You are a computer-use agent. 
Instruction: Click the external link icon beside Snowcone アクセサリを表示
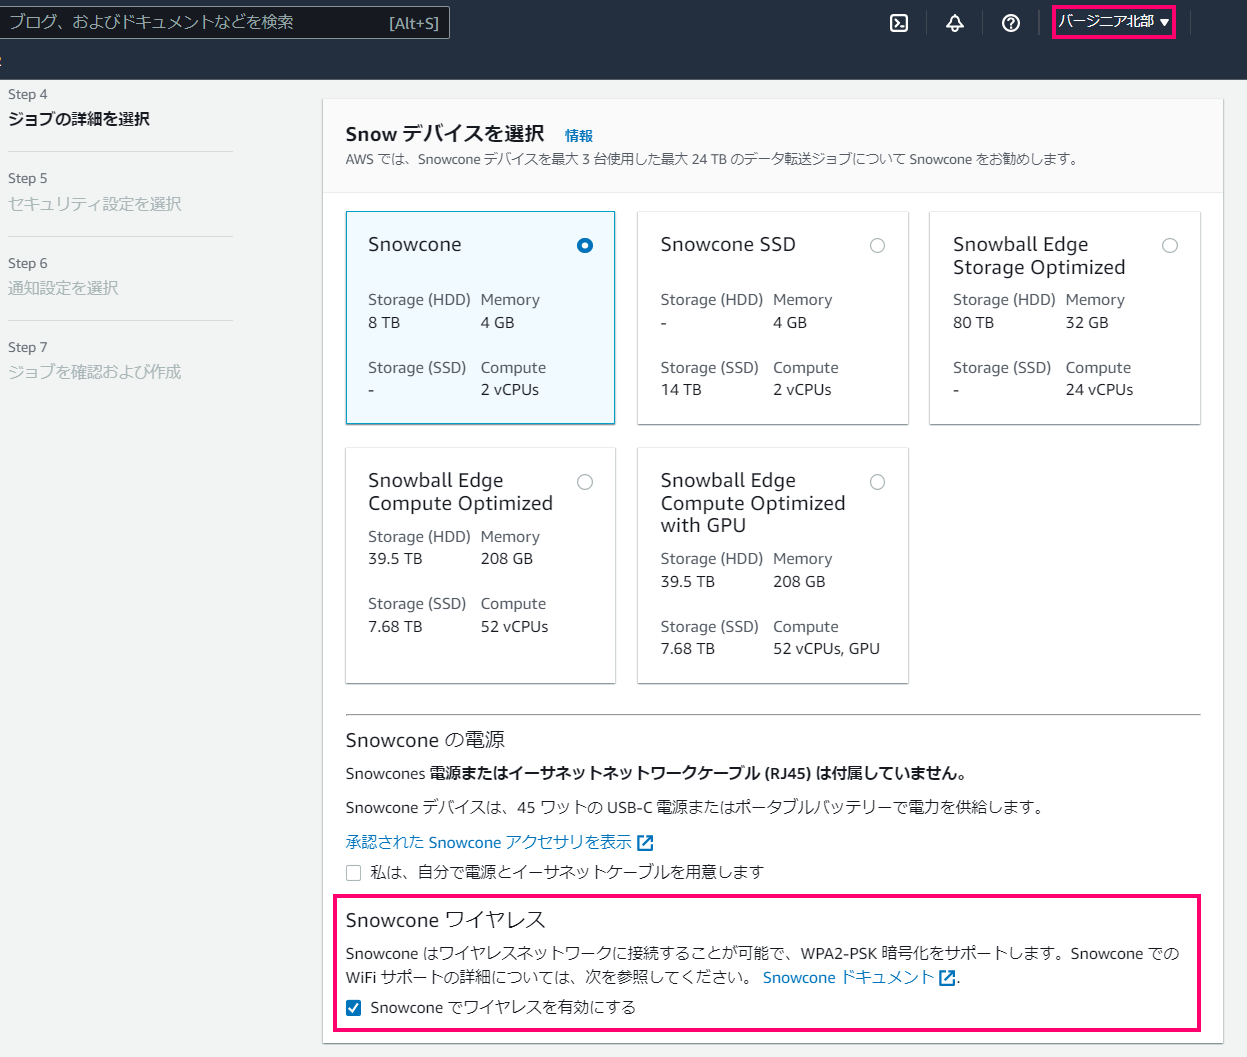(x=645, y=843)
